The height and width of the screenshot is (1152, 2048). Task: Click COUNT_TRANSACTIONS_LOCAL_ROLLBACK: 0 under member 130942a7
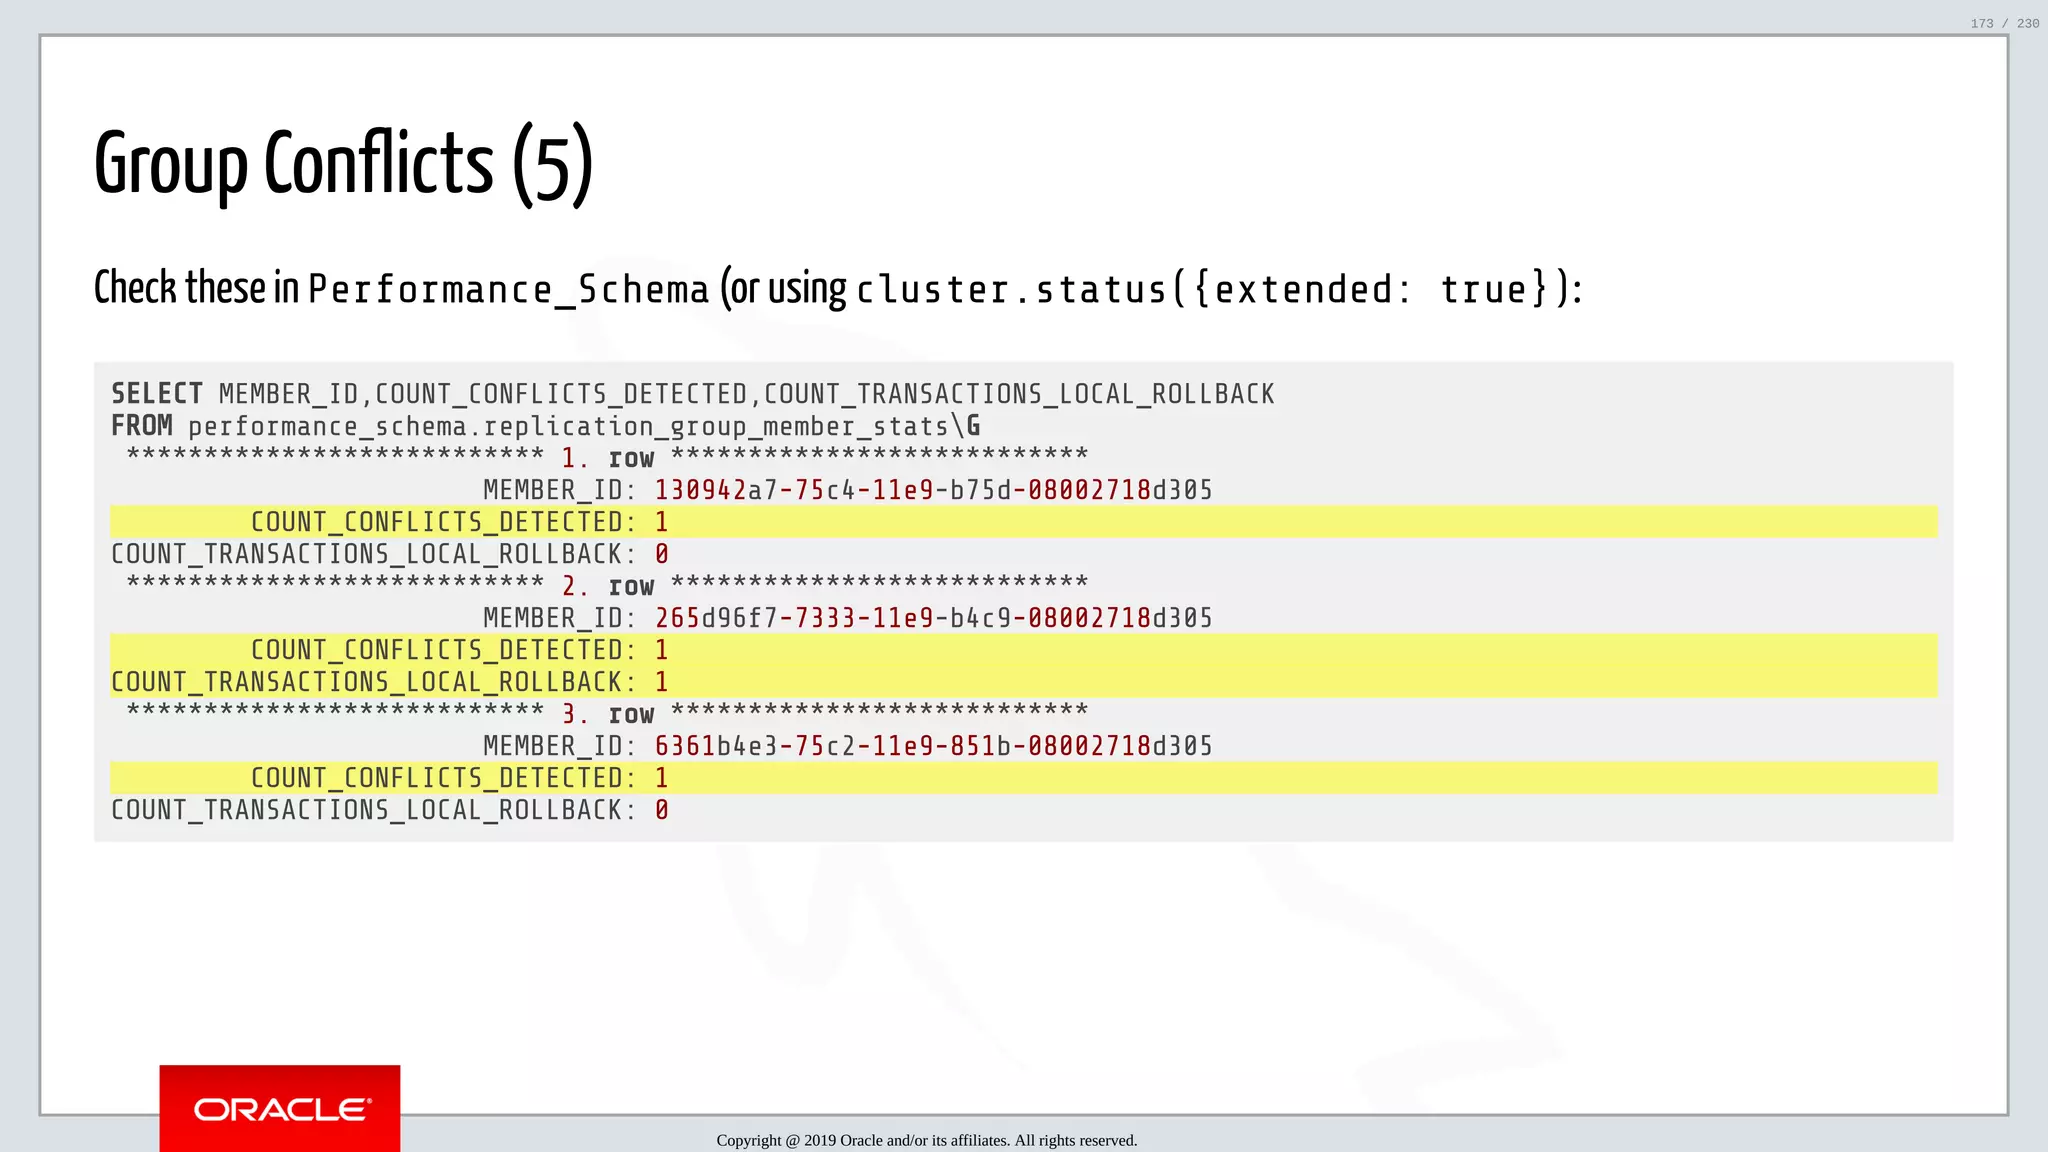point(390,554)
